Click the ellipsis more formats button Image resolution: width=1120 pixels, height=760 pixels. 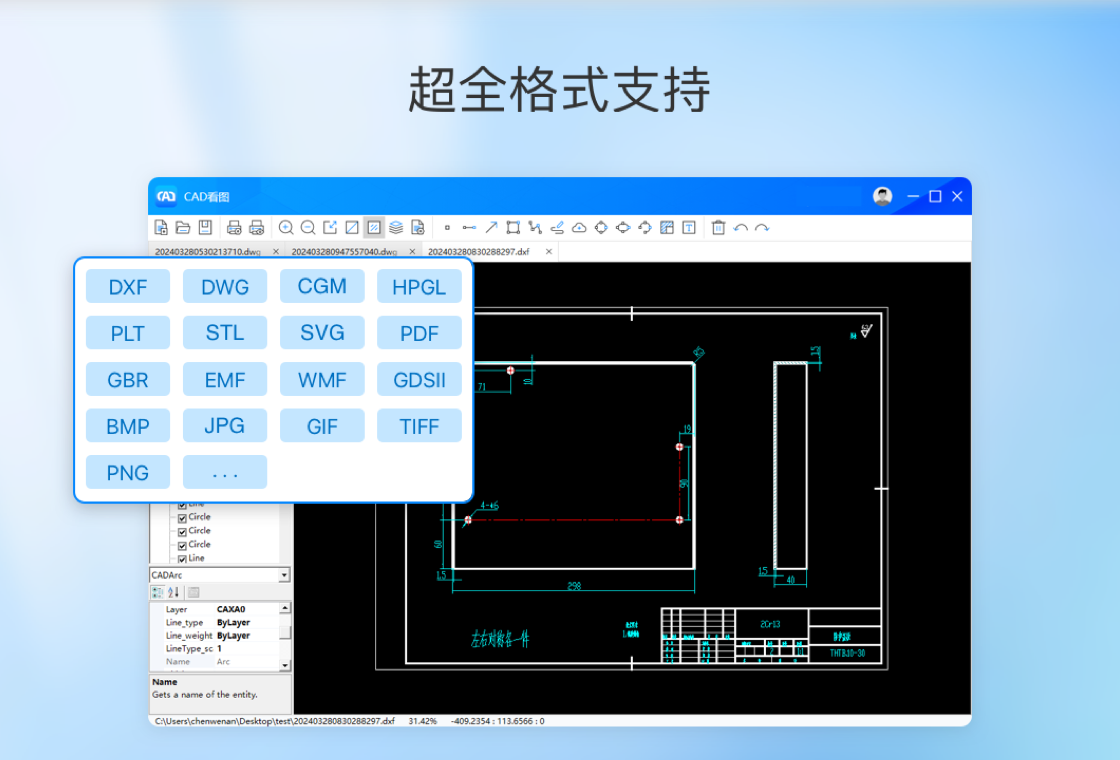point(225,472)
